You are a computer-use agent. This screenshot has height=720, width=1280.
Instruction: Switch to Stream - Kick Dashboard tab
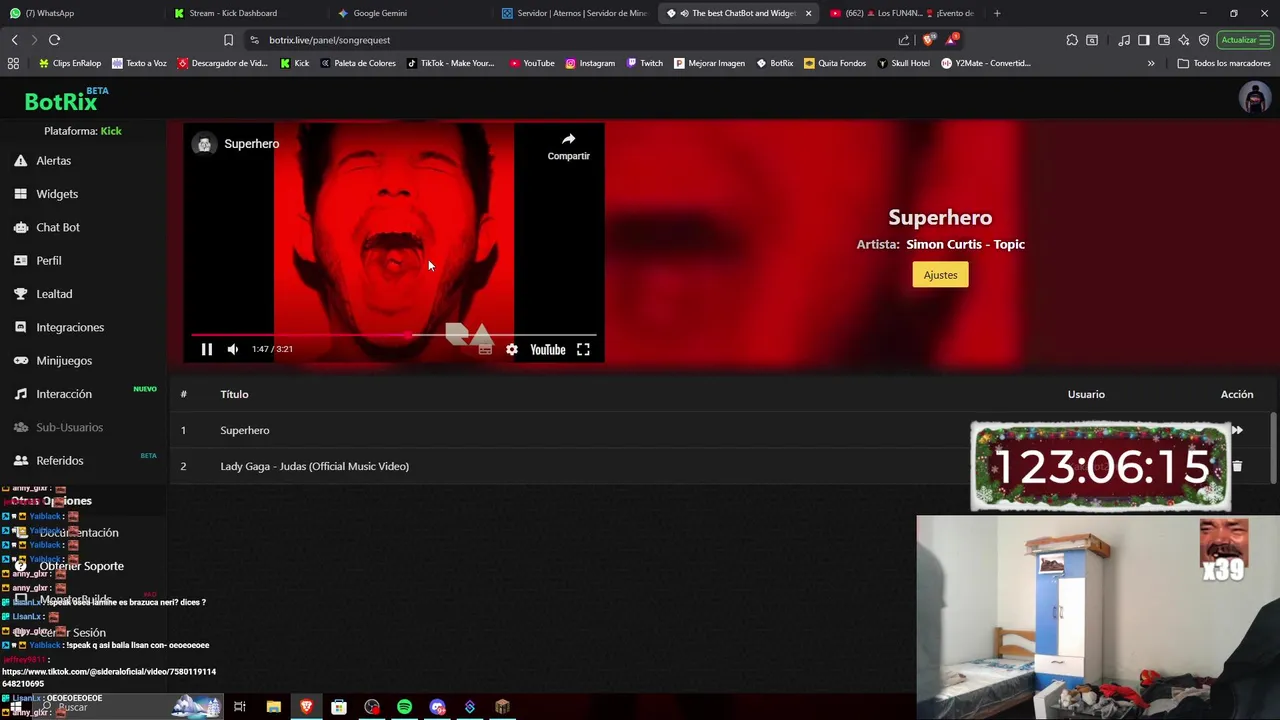pos(243,13)
